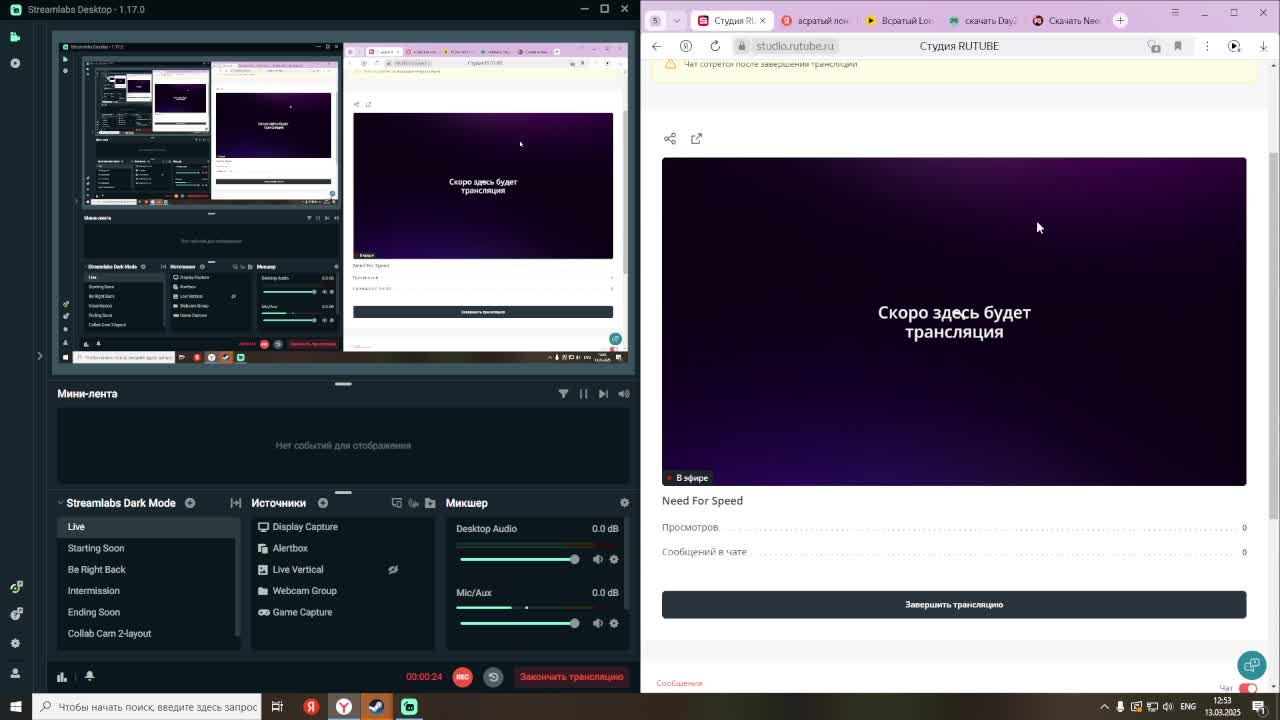The image size is (1280, 720).
Task: Toggle the Чат switch on RUTUBE page
Action: point(1247,688)
